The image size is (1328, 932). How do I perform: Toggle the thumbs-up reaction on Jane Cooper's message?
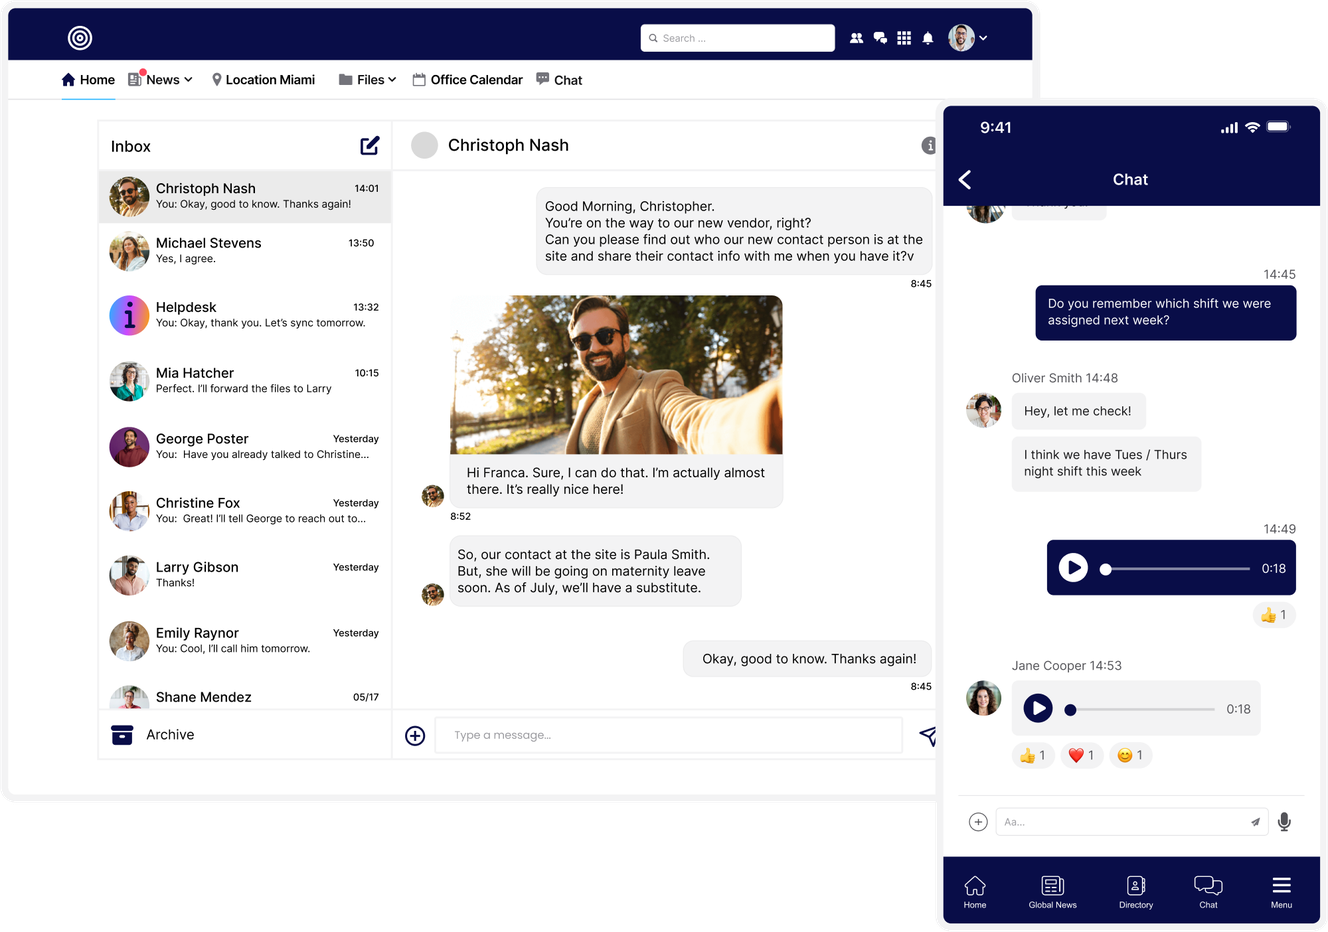pyautogui.click(x=1032, y=755)
